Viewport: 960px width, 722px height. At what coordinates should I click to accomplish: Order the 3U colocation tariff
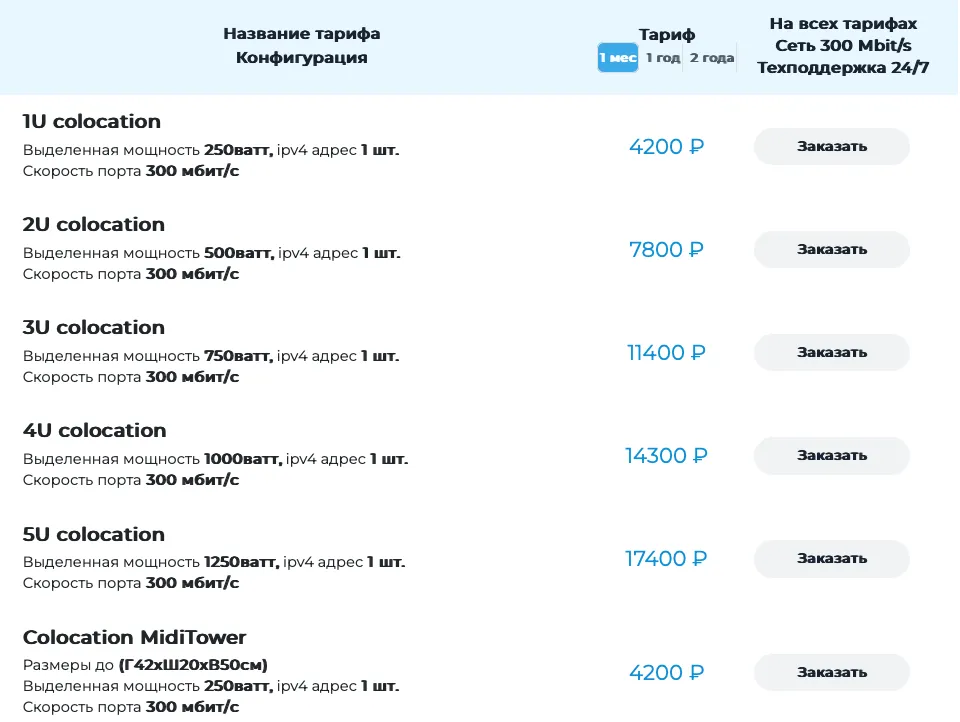(831, 352)
